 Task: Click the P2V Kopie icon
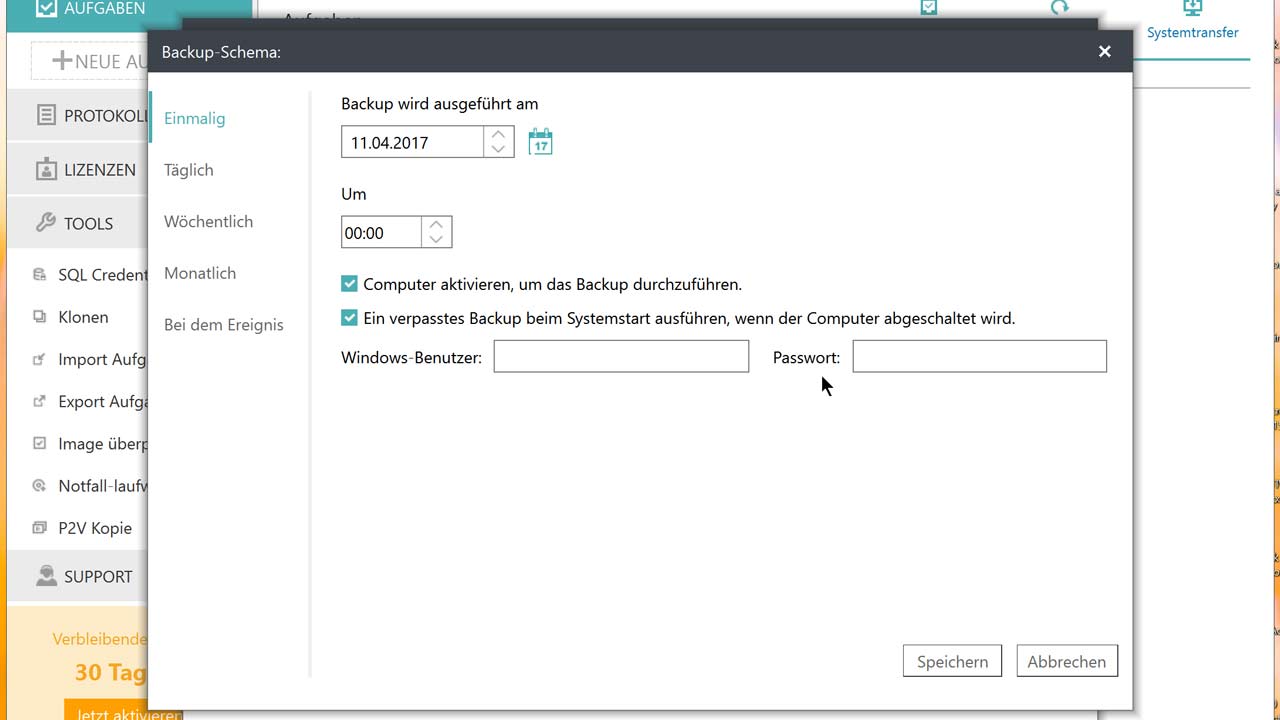[x=40, y=528]
